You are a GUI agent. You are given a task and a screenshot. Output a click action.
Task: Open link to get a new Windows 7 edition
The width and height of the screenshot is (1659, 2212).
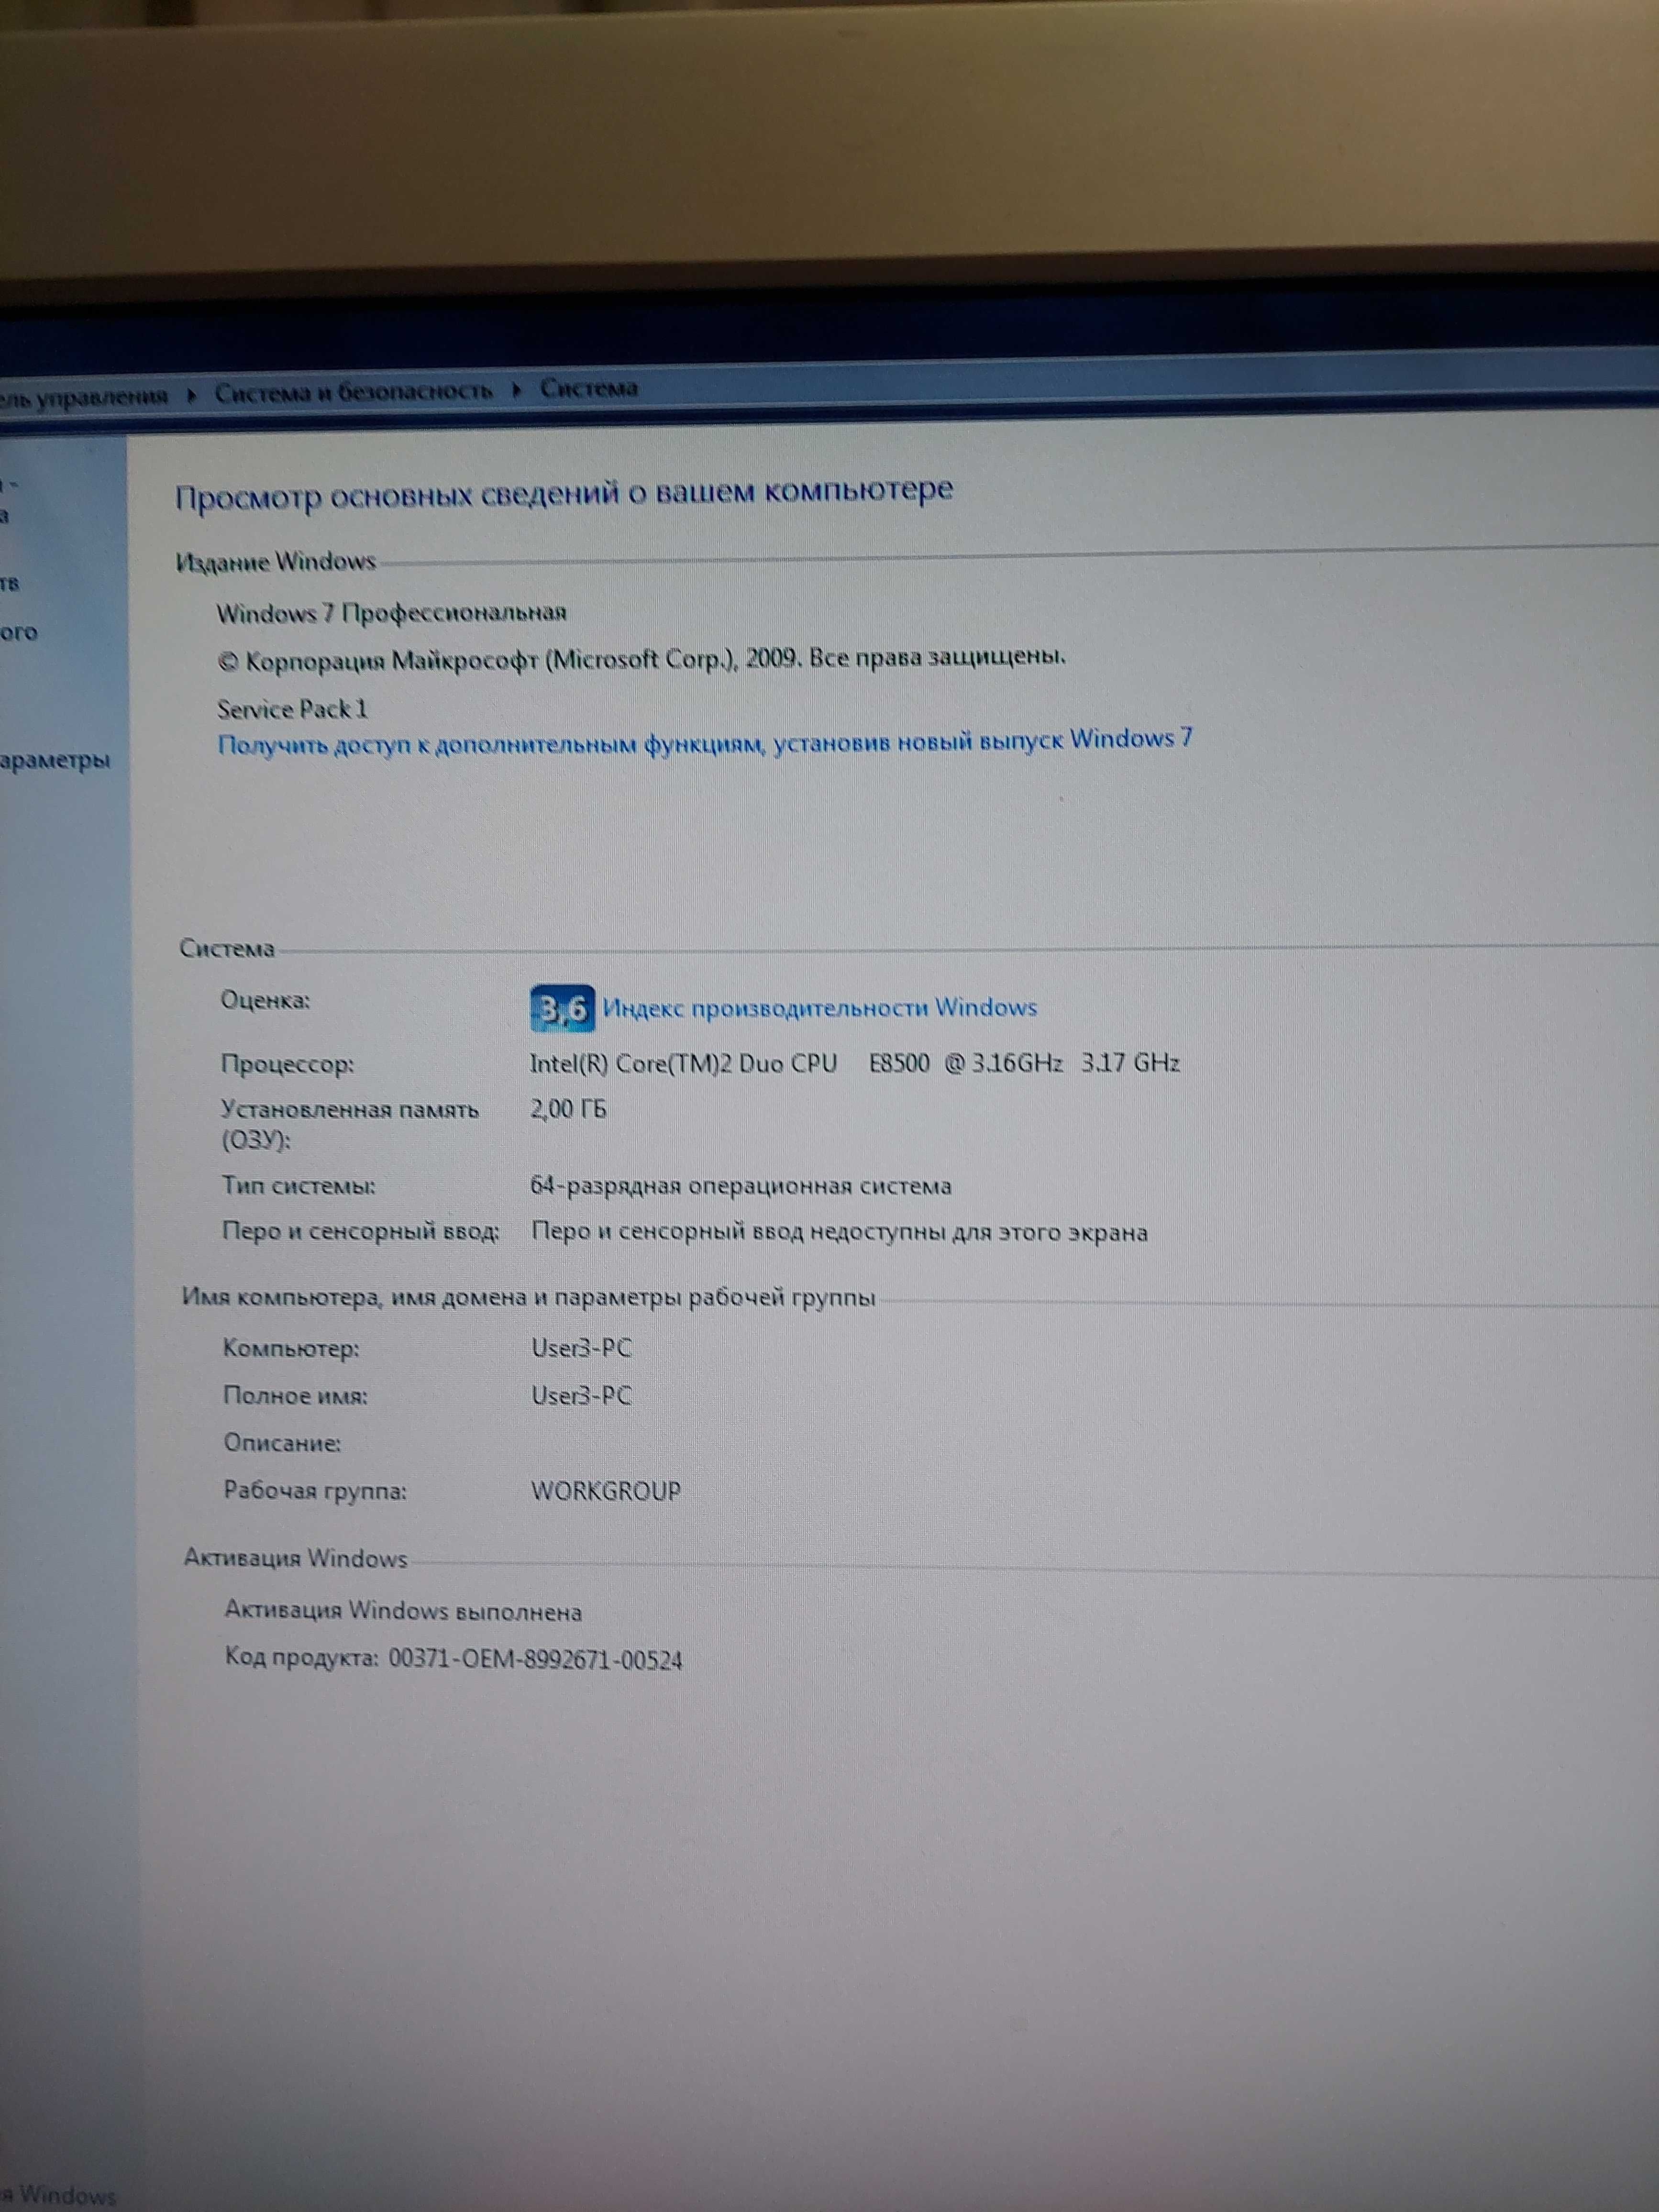click(x=705, y=743)
